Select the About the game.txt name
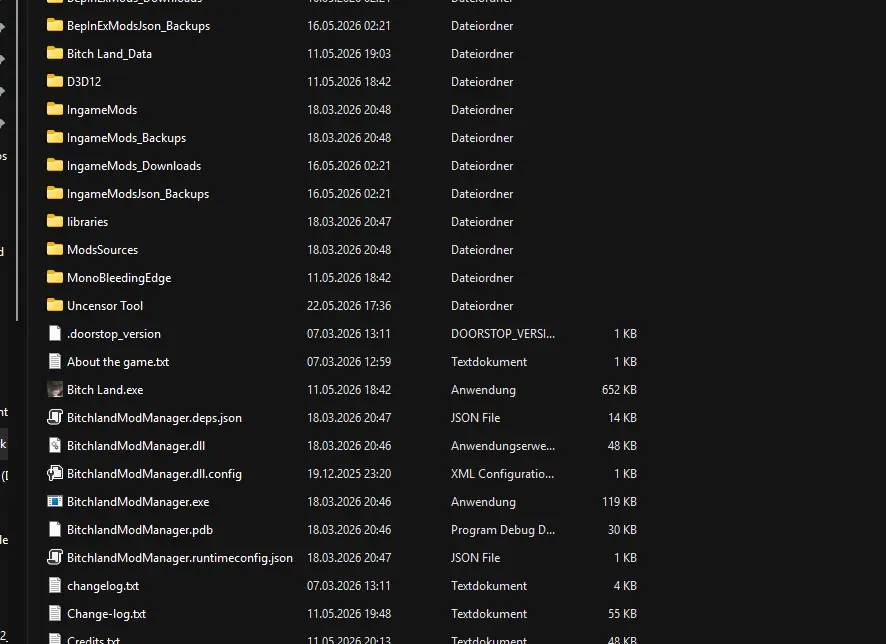 (118, 362)
